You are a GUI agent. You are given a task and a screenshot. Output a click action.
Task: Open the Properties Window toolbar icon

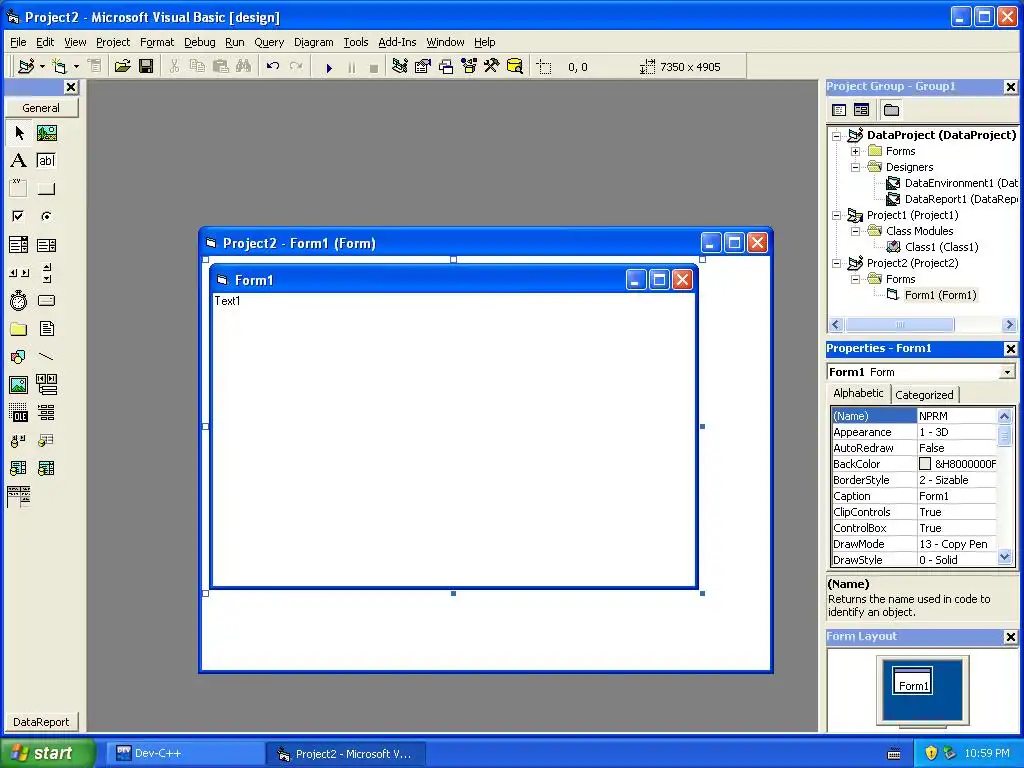tap(423, 67)
